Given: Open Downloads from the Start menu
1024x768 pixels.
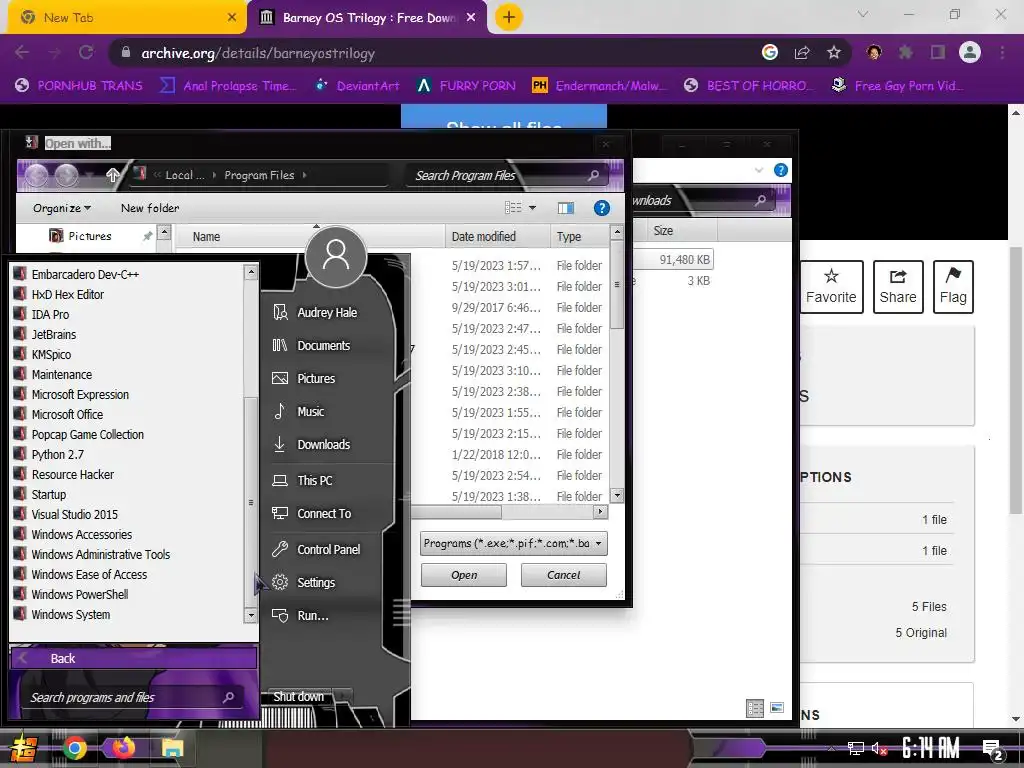Looking at the screenshot, I should click(x=323, y=444).
